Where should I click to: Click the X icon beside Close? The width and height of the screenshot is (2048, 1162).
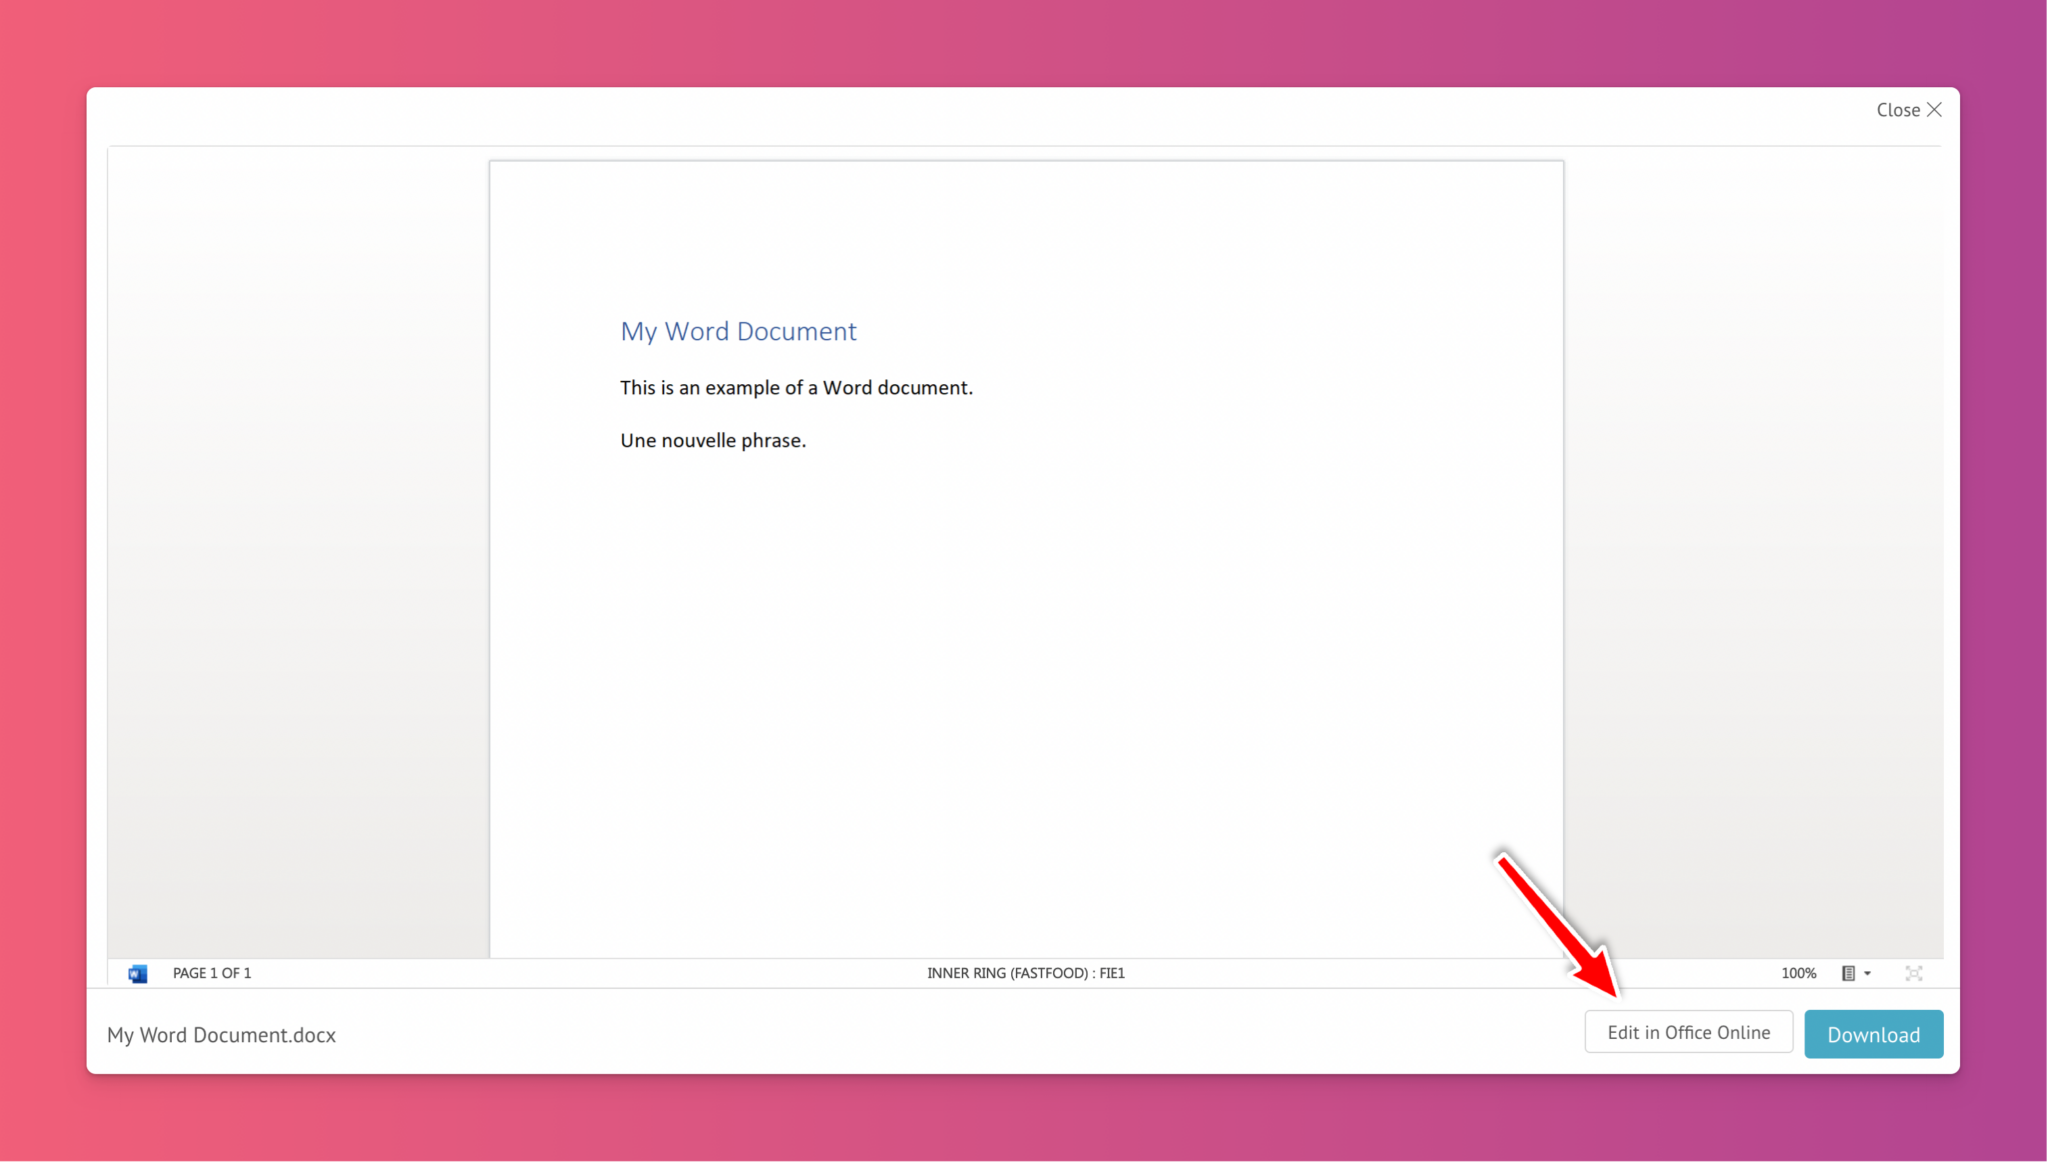point(1934,110)
